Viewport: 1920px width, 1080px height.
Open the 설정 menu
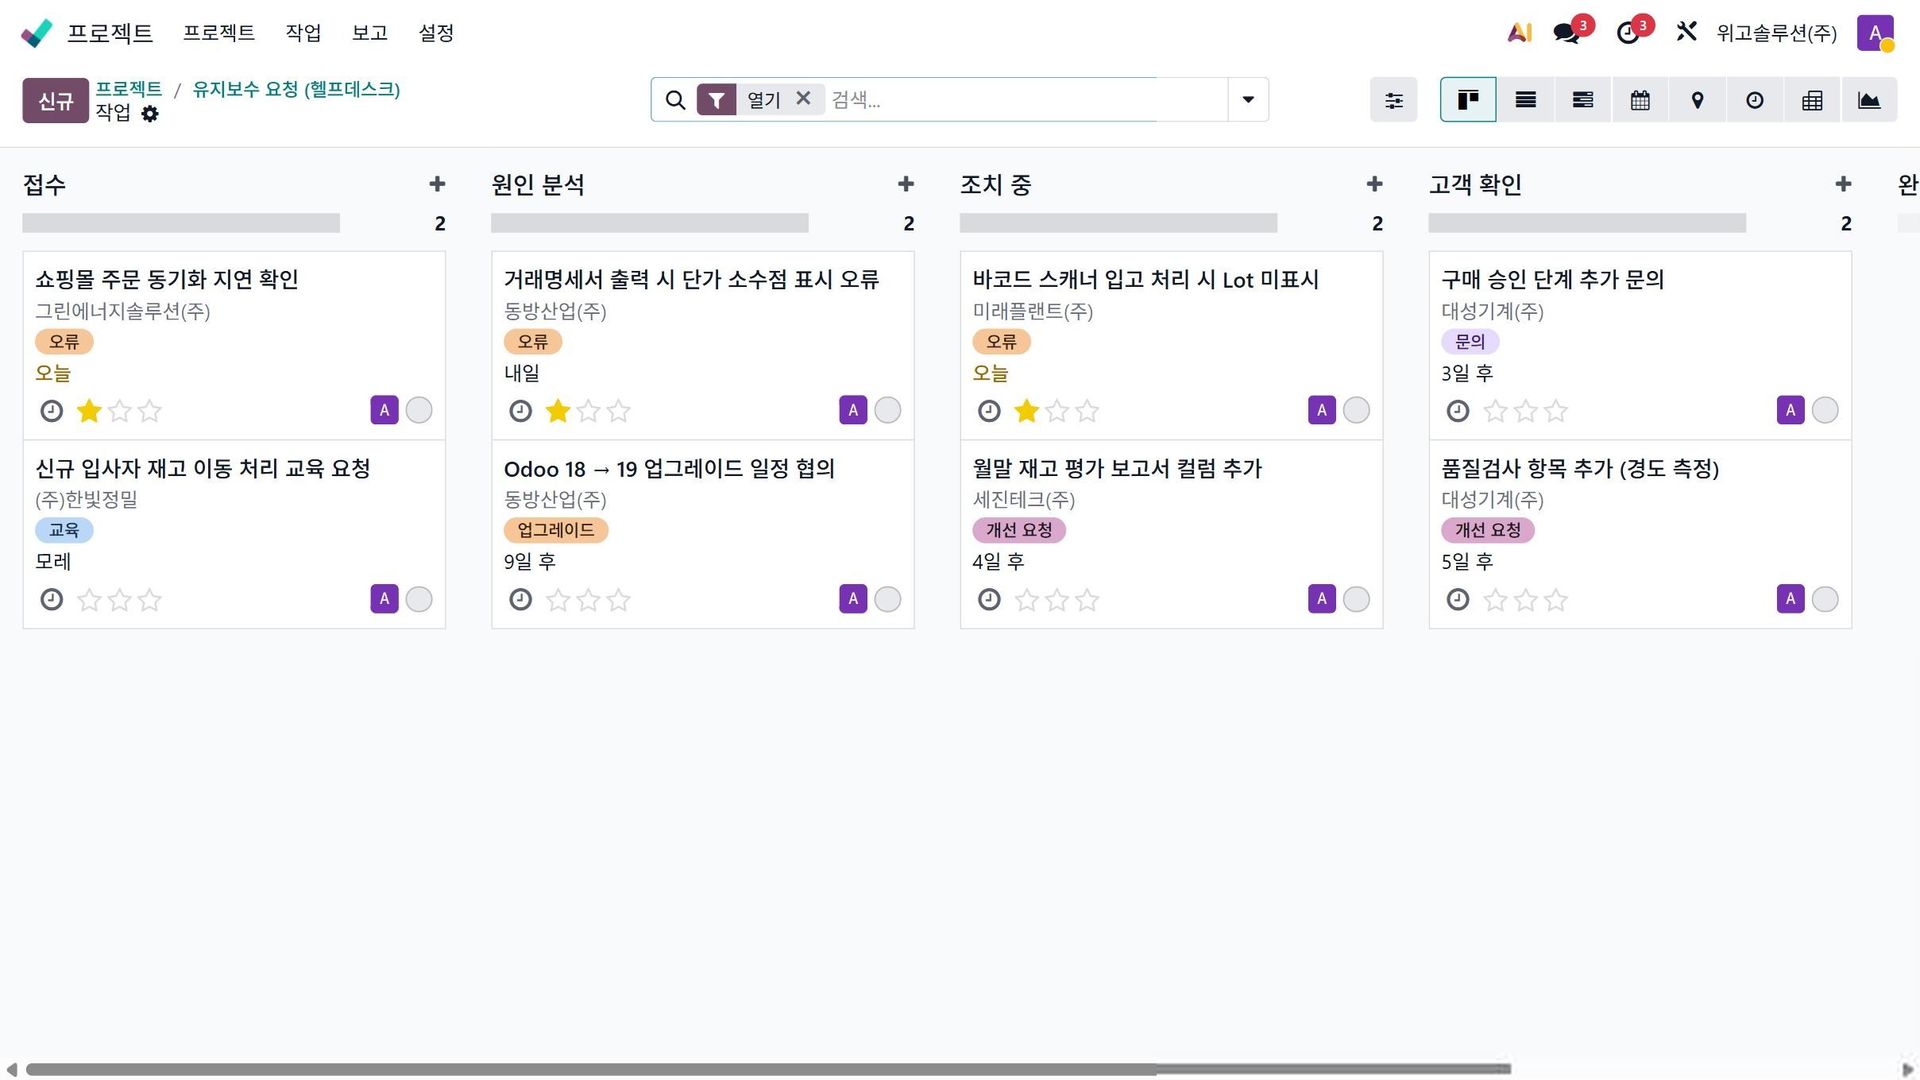click(x=436, y=33)
